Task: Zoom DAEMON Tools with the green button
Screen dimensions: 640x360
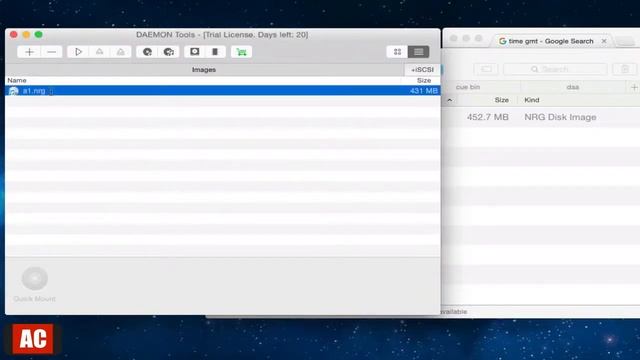Action: pyautogui.click(x=38, y=35)
